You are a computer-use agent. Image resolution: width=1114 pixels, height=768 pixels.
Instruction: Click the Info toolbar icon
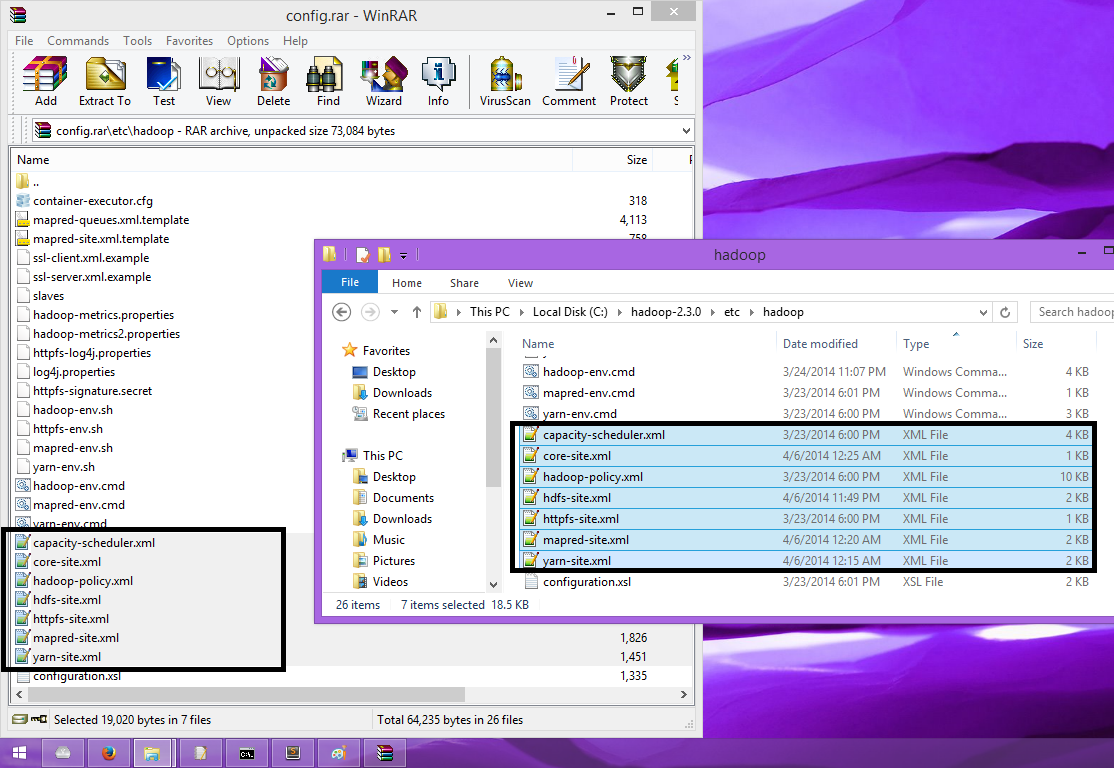click(x=438, y=82)
